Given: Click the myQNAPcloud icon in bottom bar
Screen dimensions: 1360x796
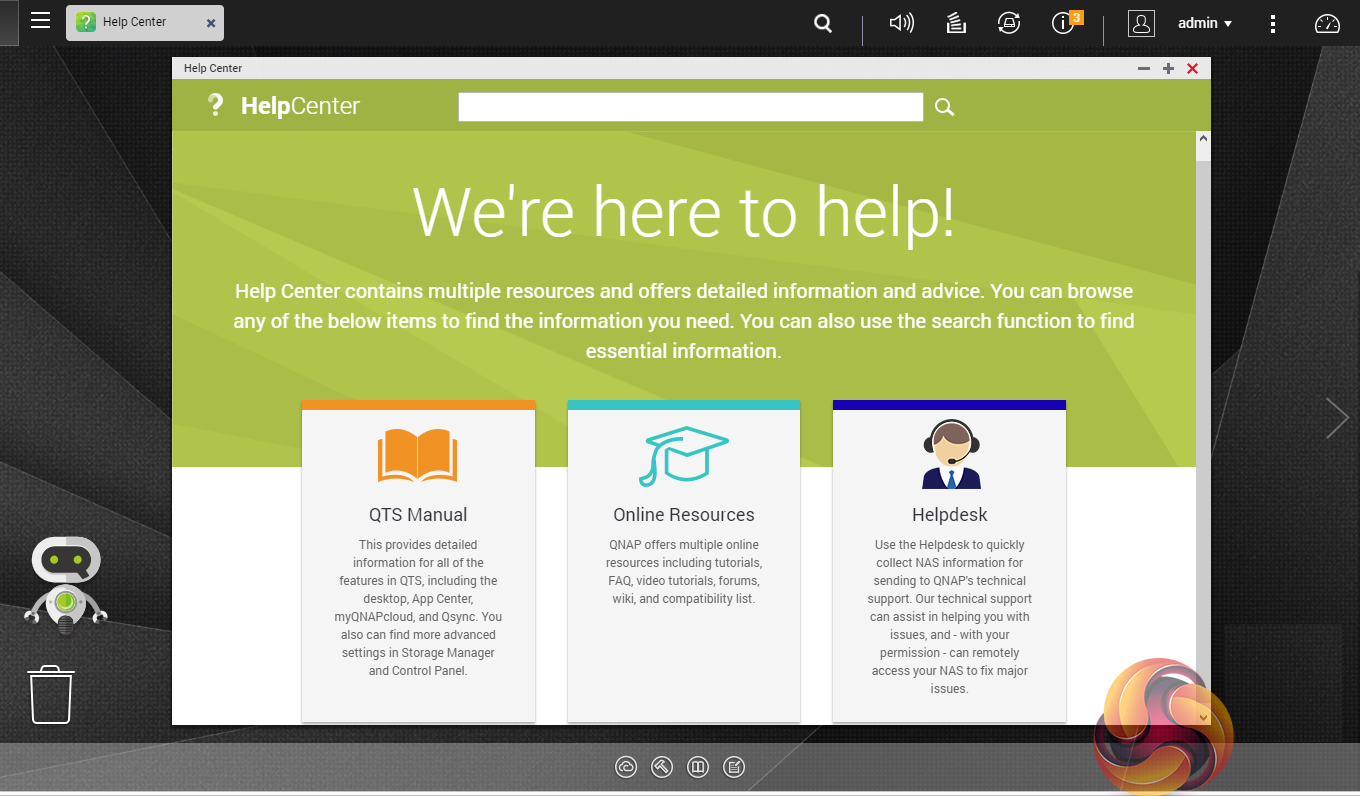Looking at the screenshot, I should [626, 767].
